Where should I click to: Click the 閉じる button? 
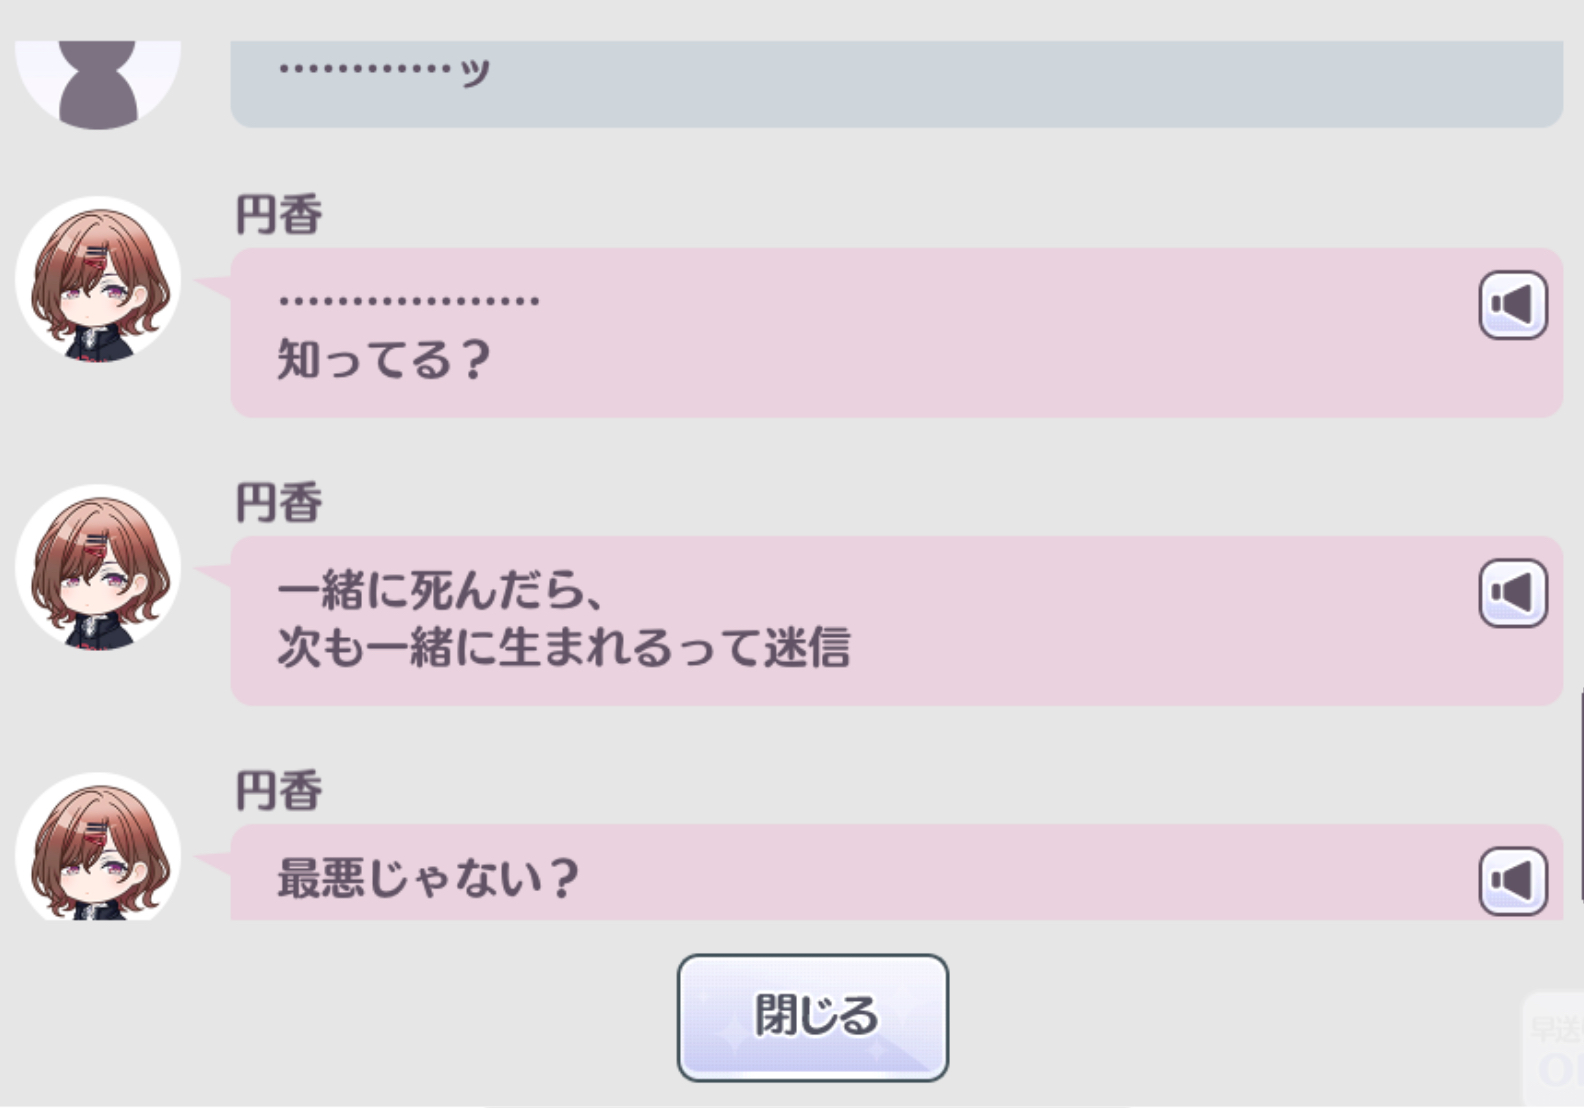pyautogui.click(x=813, y=1017)
